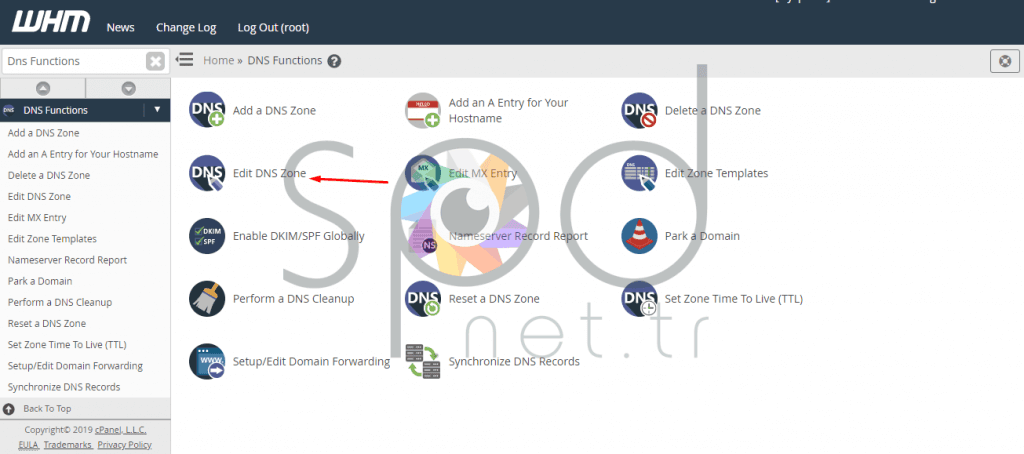Toggle the sidebar menu icon beside Home
Viewport: 1024px width, 454px height.
185,60
